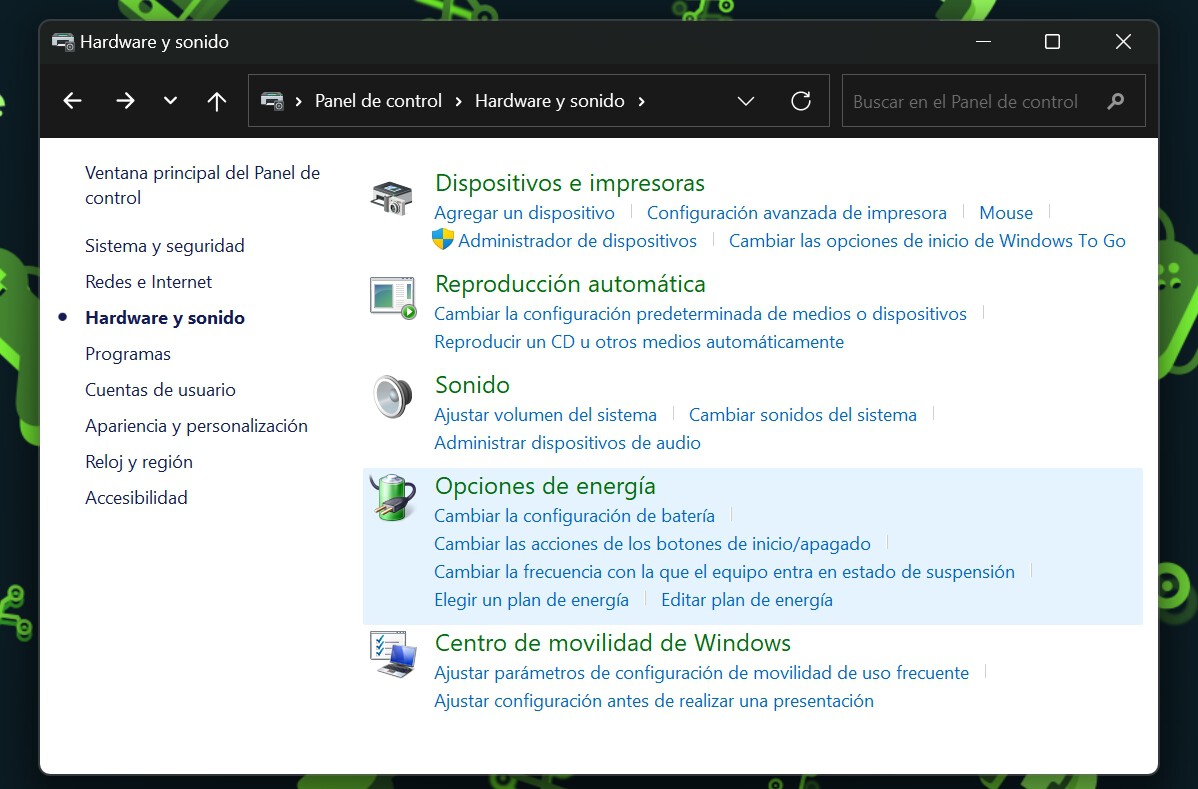Open Administrador de dispositivos link
This screenshot has width=1198, height=789.
tap(577, 241)
